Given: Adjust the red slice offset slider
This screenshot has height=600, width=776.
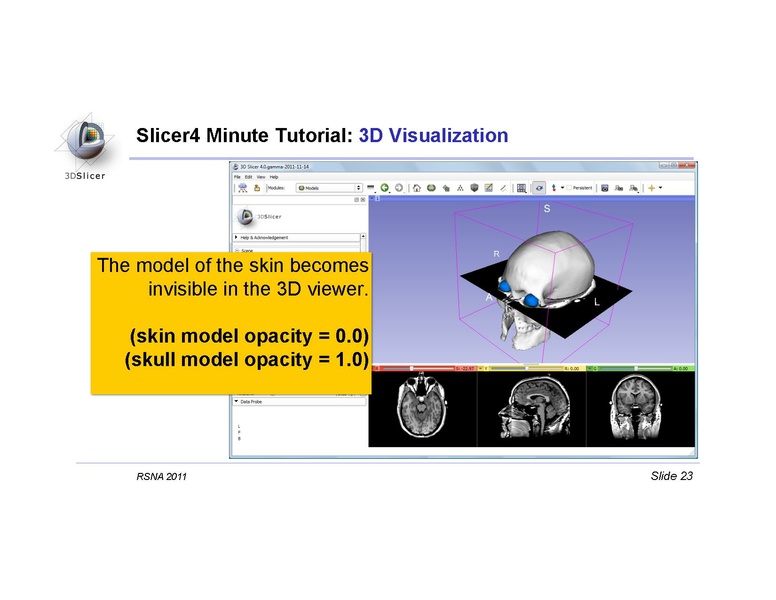Looking at the screenshot, I should point(417,368).
